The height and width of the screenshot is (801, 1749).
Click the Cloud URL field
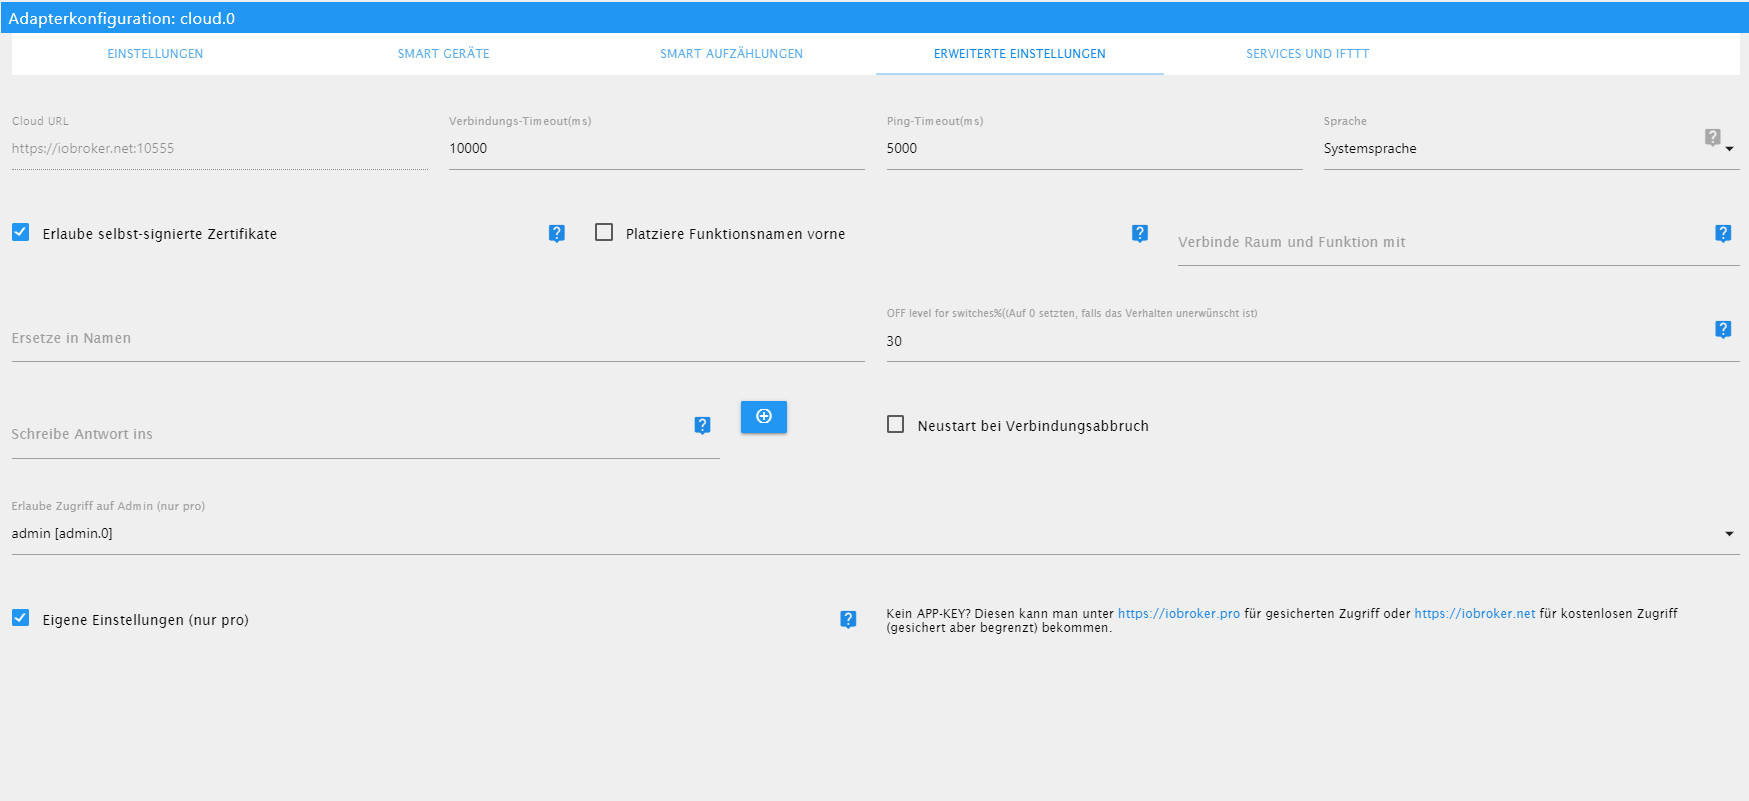click(x=219, y=148)
